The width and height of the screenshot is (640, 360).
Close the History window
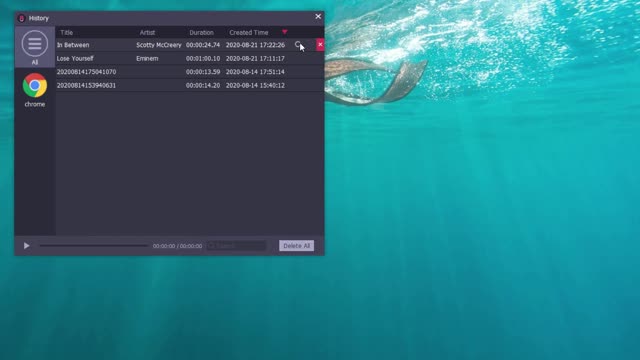(318, 17)
